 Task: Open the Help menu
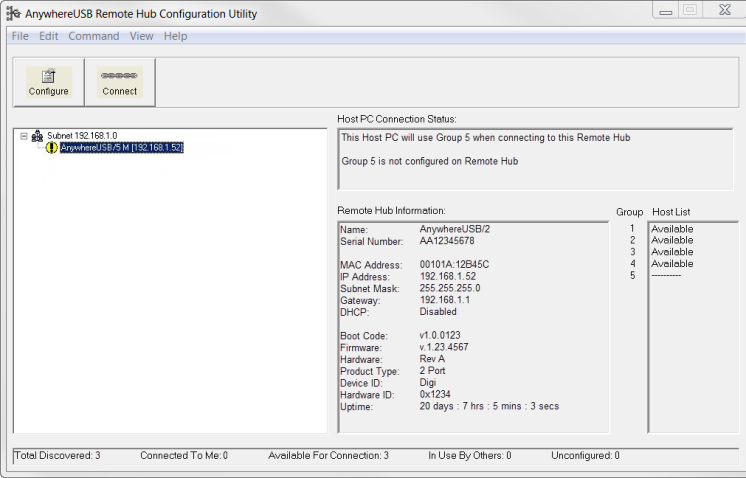point(176,36)
